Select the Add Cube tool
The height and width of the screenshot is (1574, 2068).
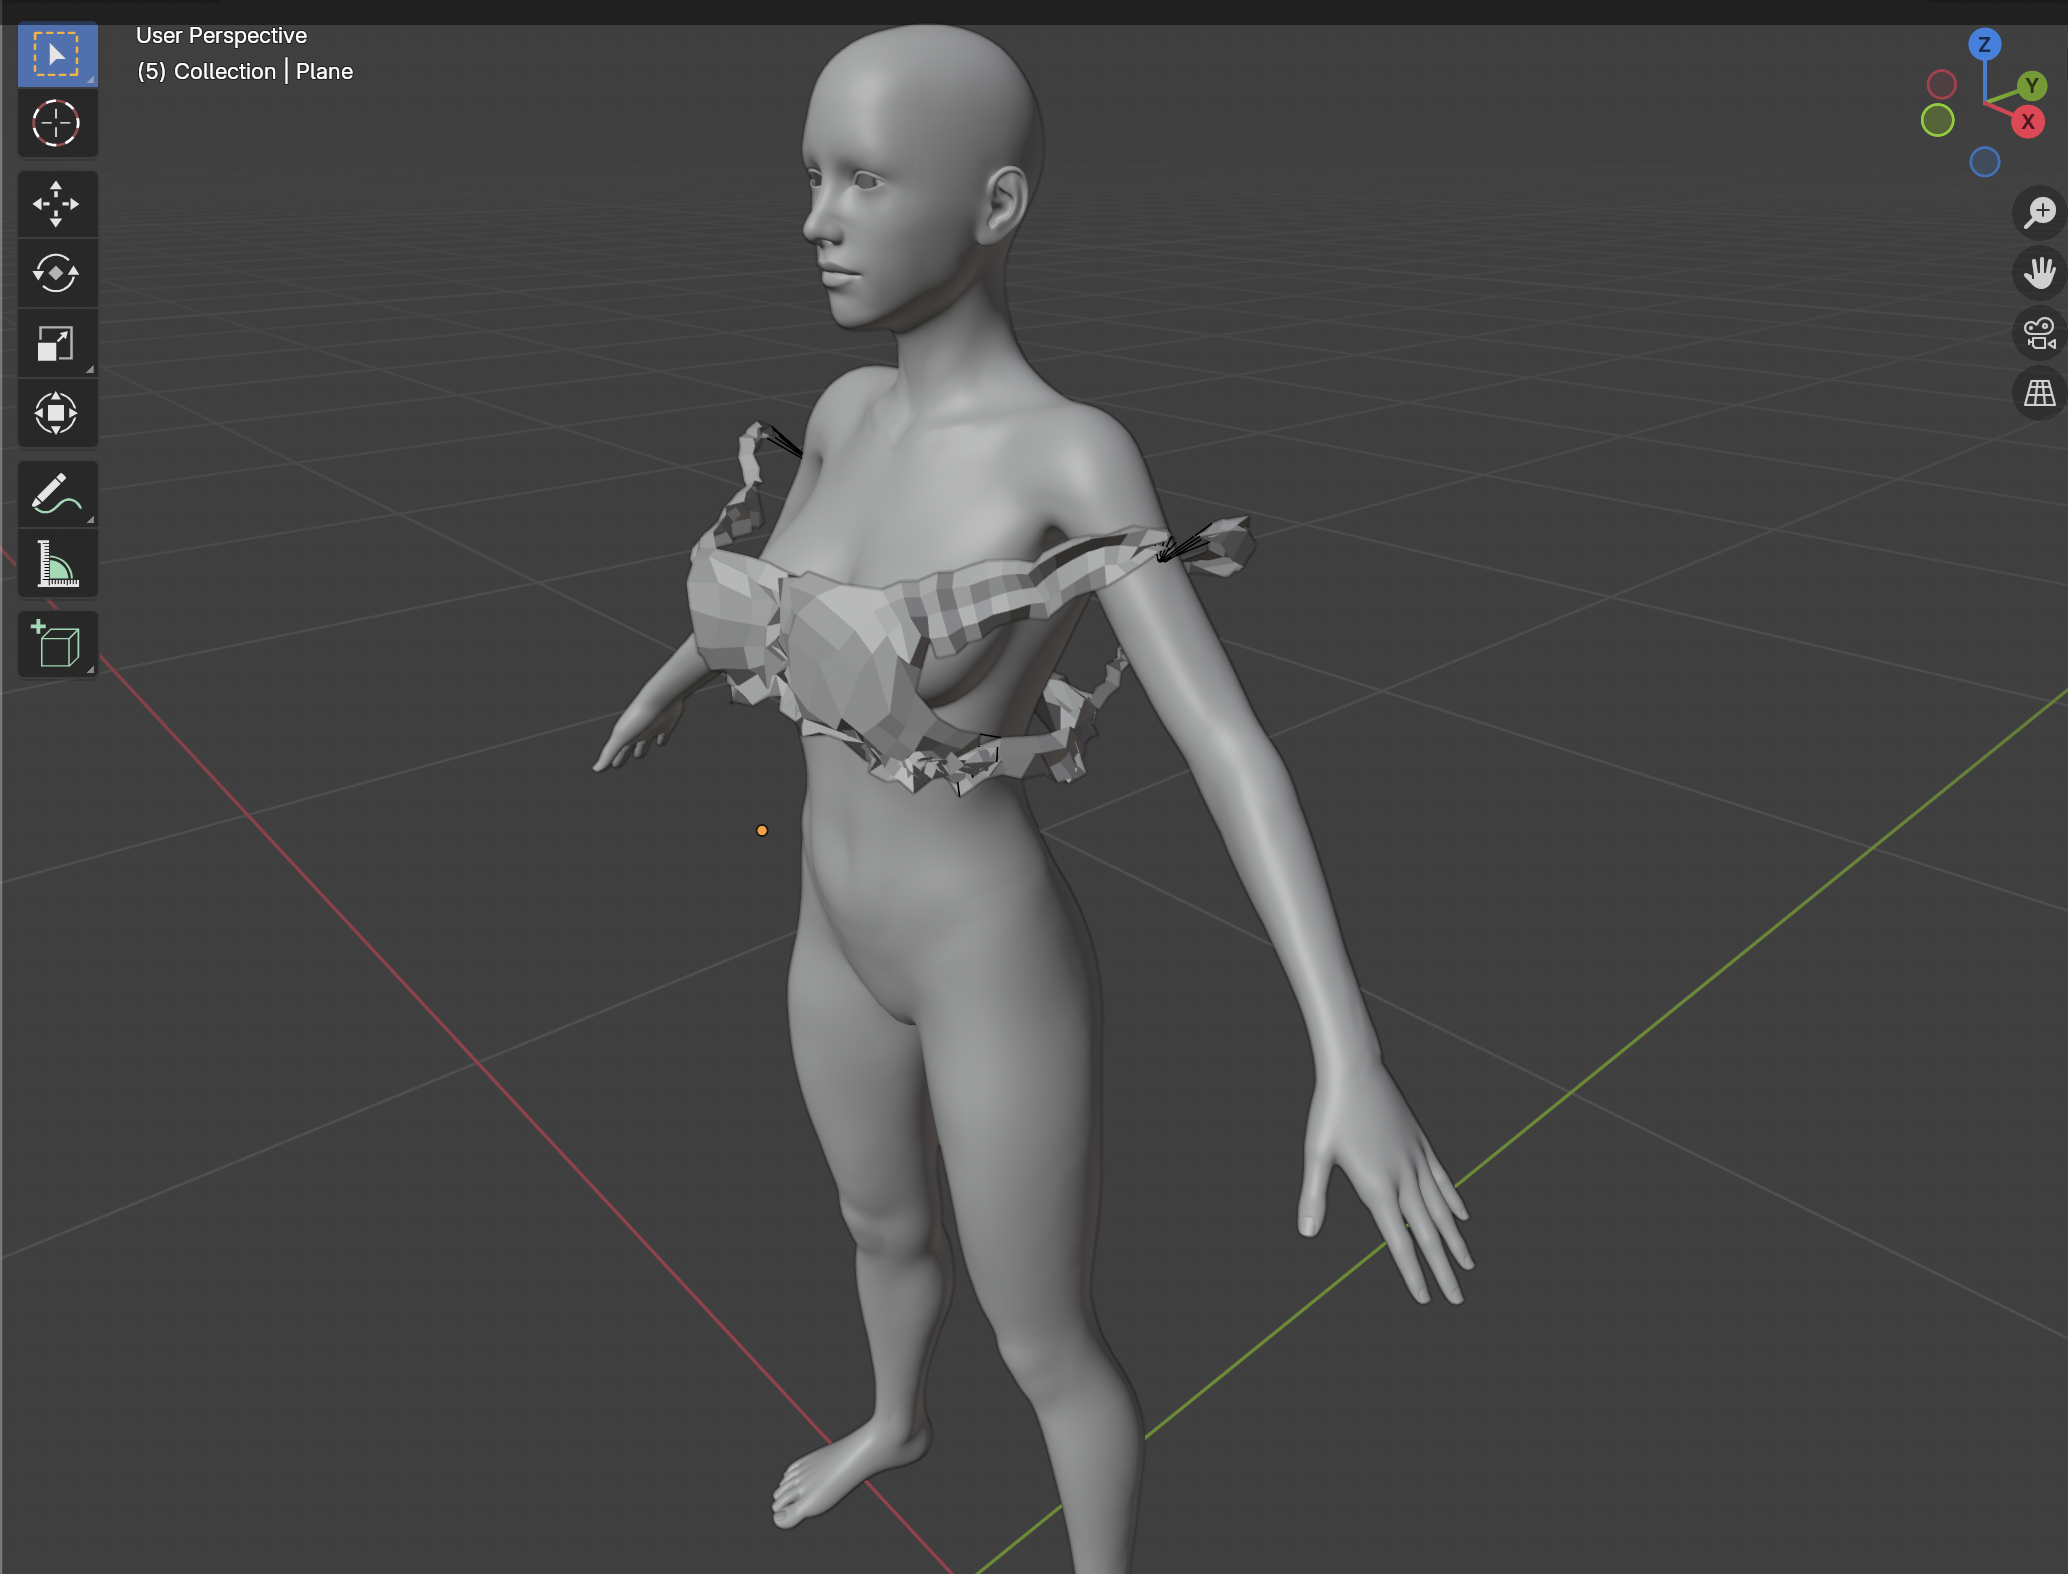click(57, 644)
